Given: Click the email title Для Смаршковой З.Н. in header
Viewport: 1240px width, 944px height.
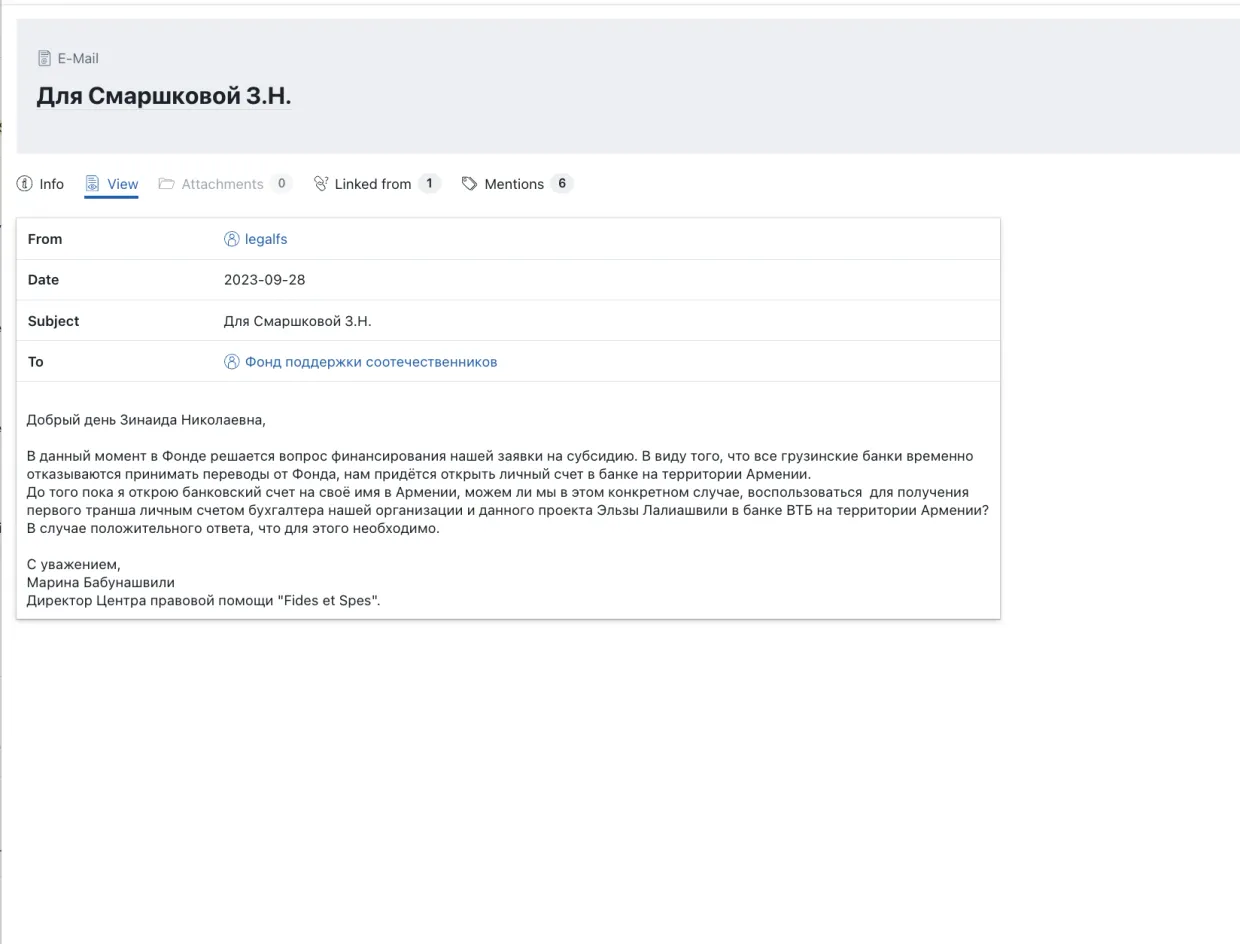Looking at the screenshot, I should [x=164, y=96].
